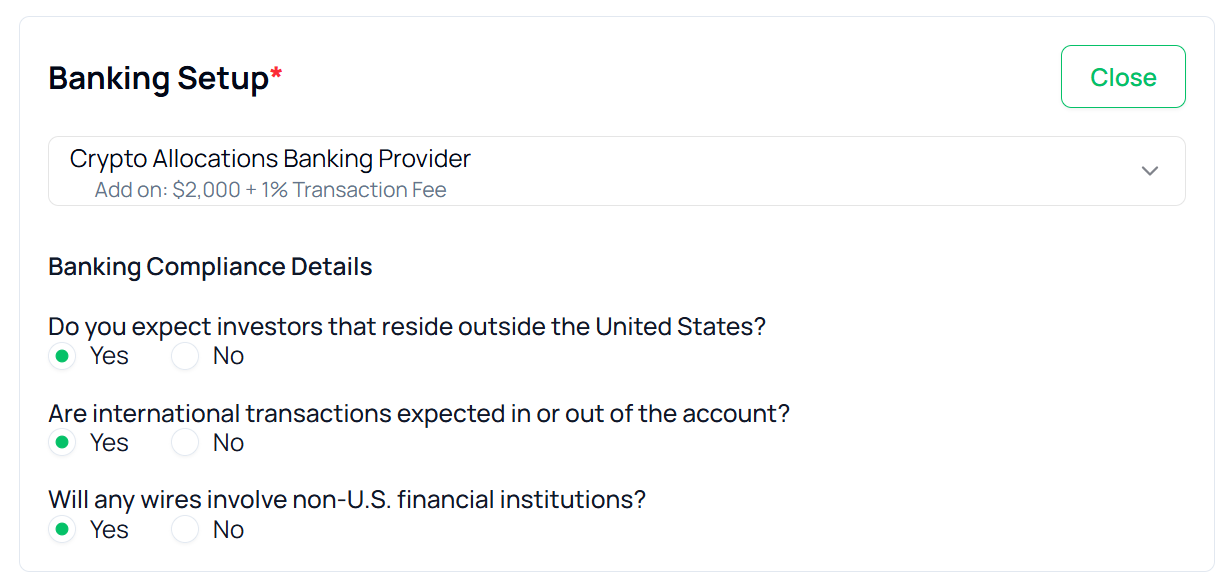Click the red required asterisk
Image resolution: width=1230 pixels, height=586 pixels.
pos(276,73)
